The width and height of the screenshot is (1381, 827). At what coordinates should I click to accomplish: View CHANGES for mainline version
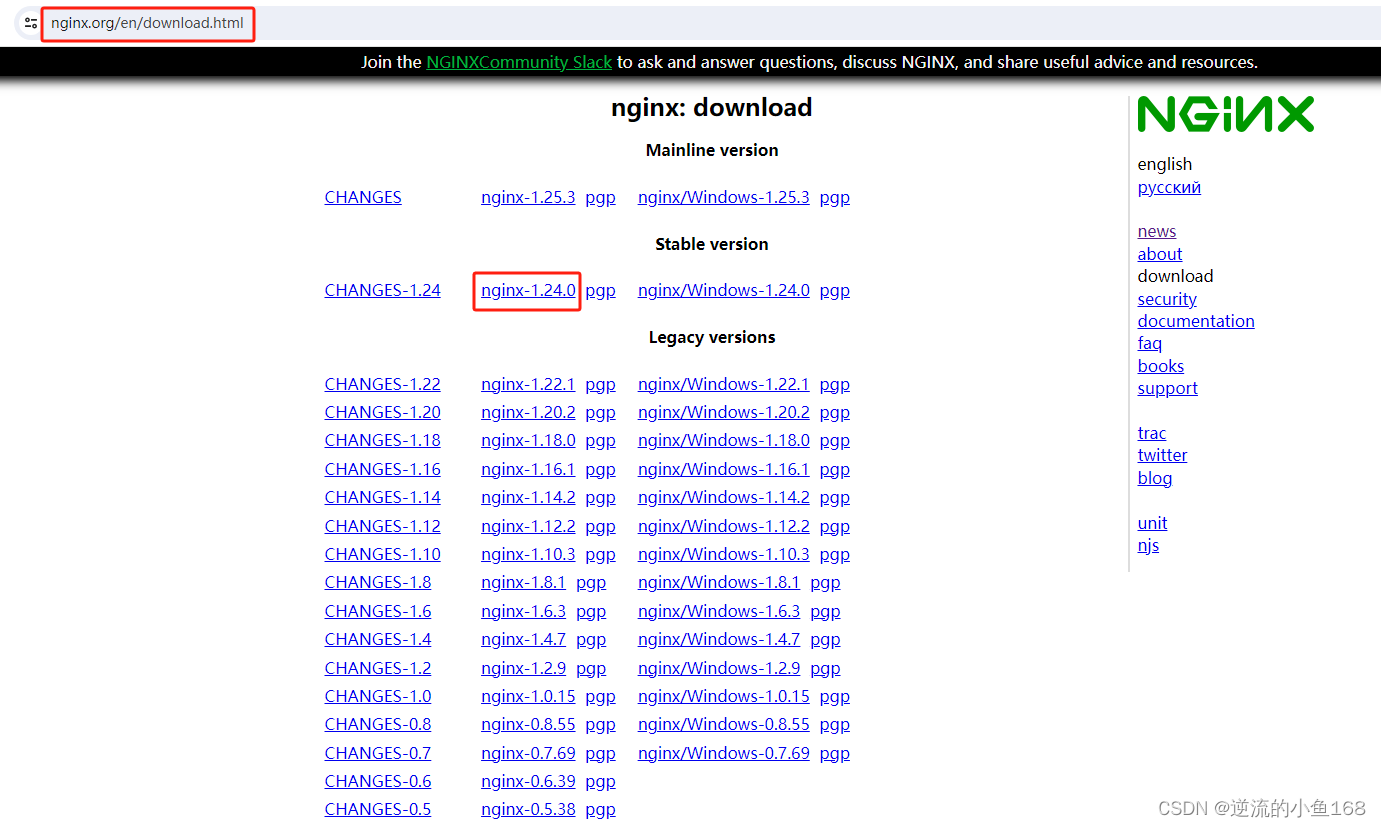click(x=362, y=197)
